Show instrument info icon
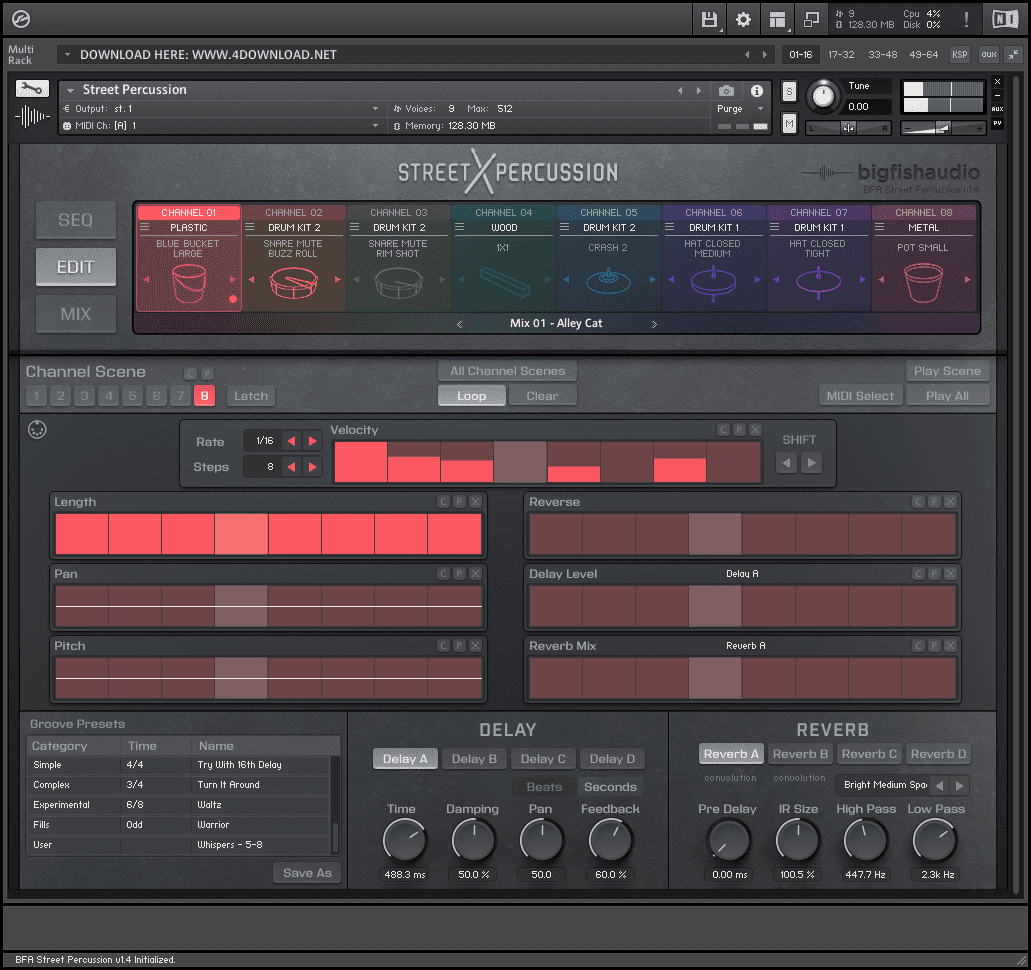This screenshot has width=1031, height=970. 757,91
